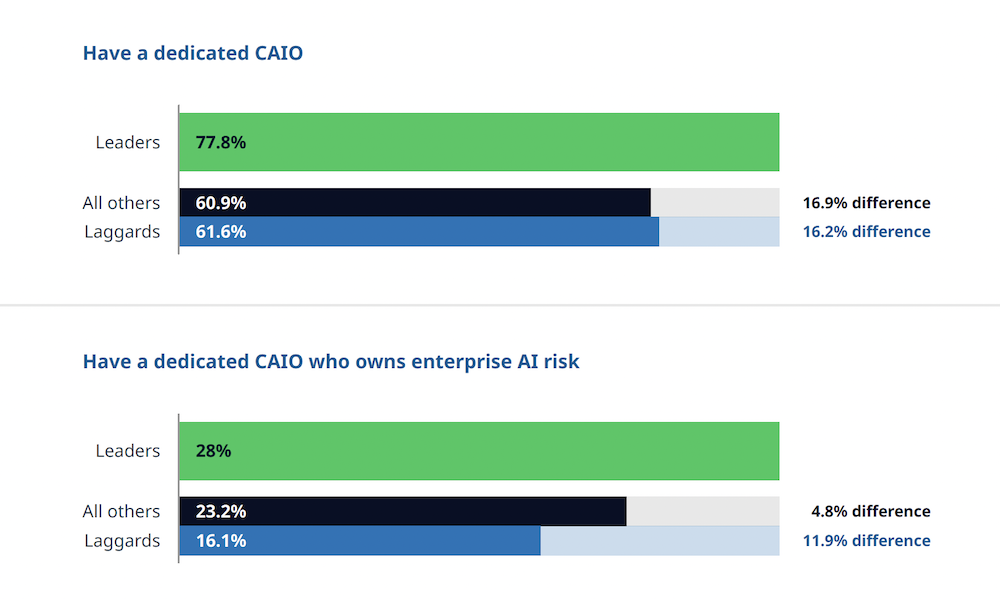Click the blue "11.9% difference" label

(866, 541)
